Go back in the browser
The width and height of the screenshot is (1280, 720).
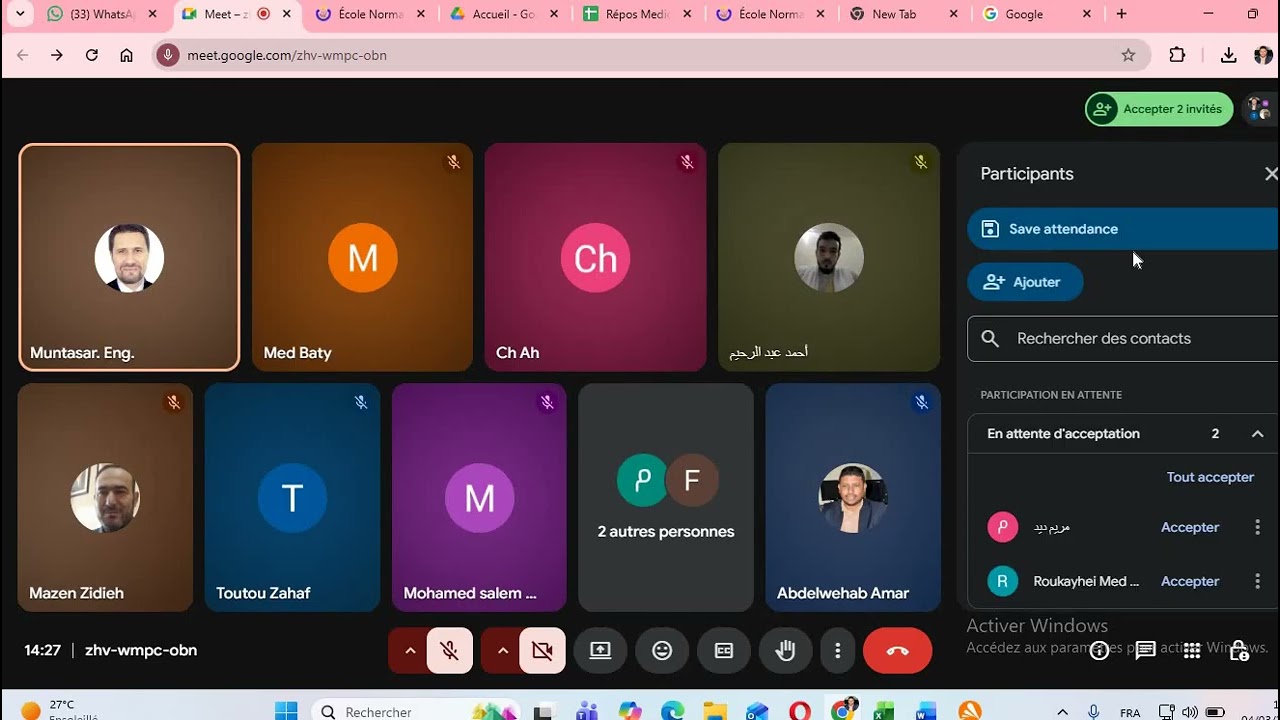23,55
